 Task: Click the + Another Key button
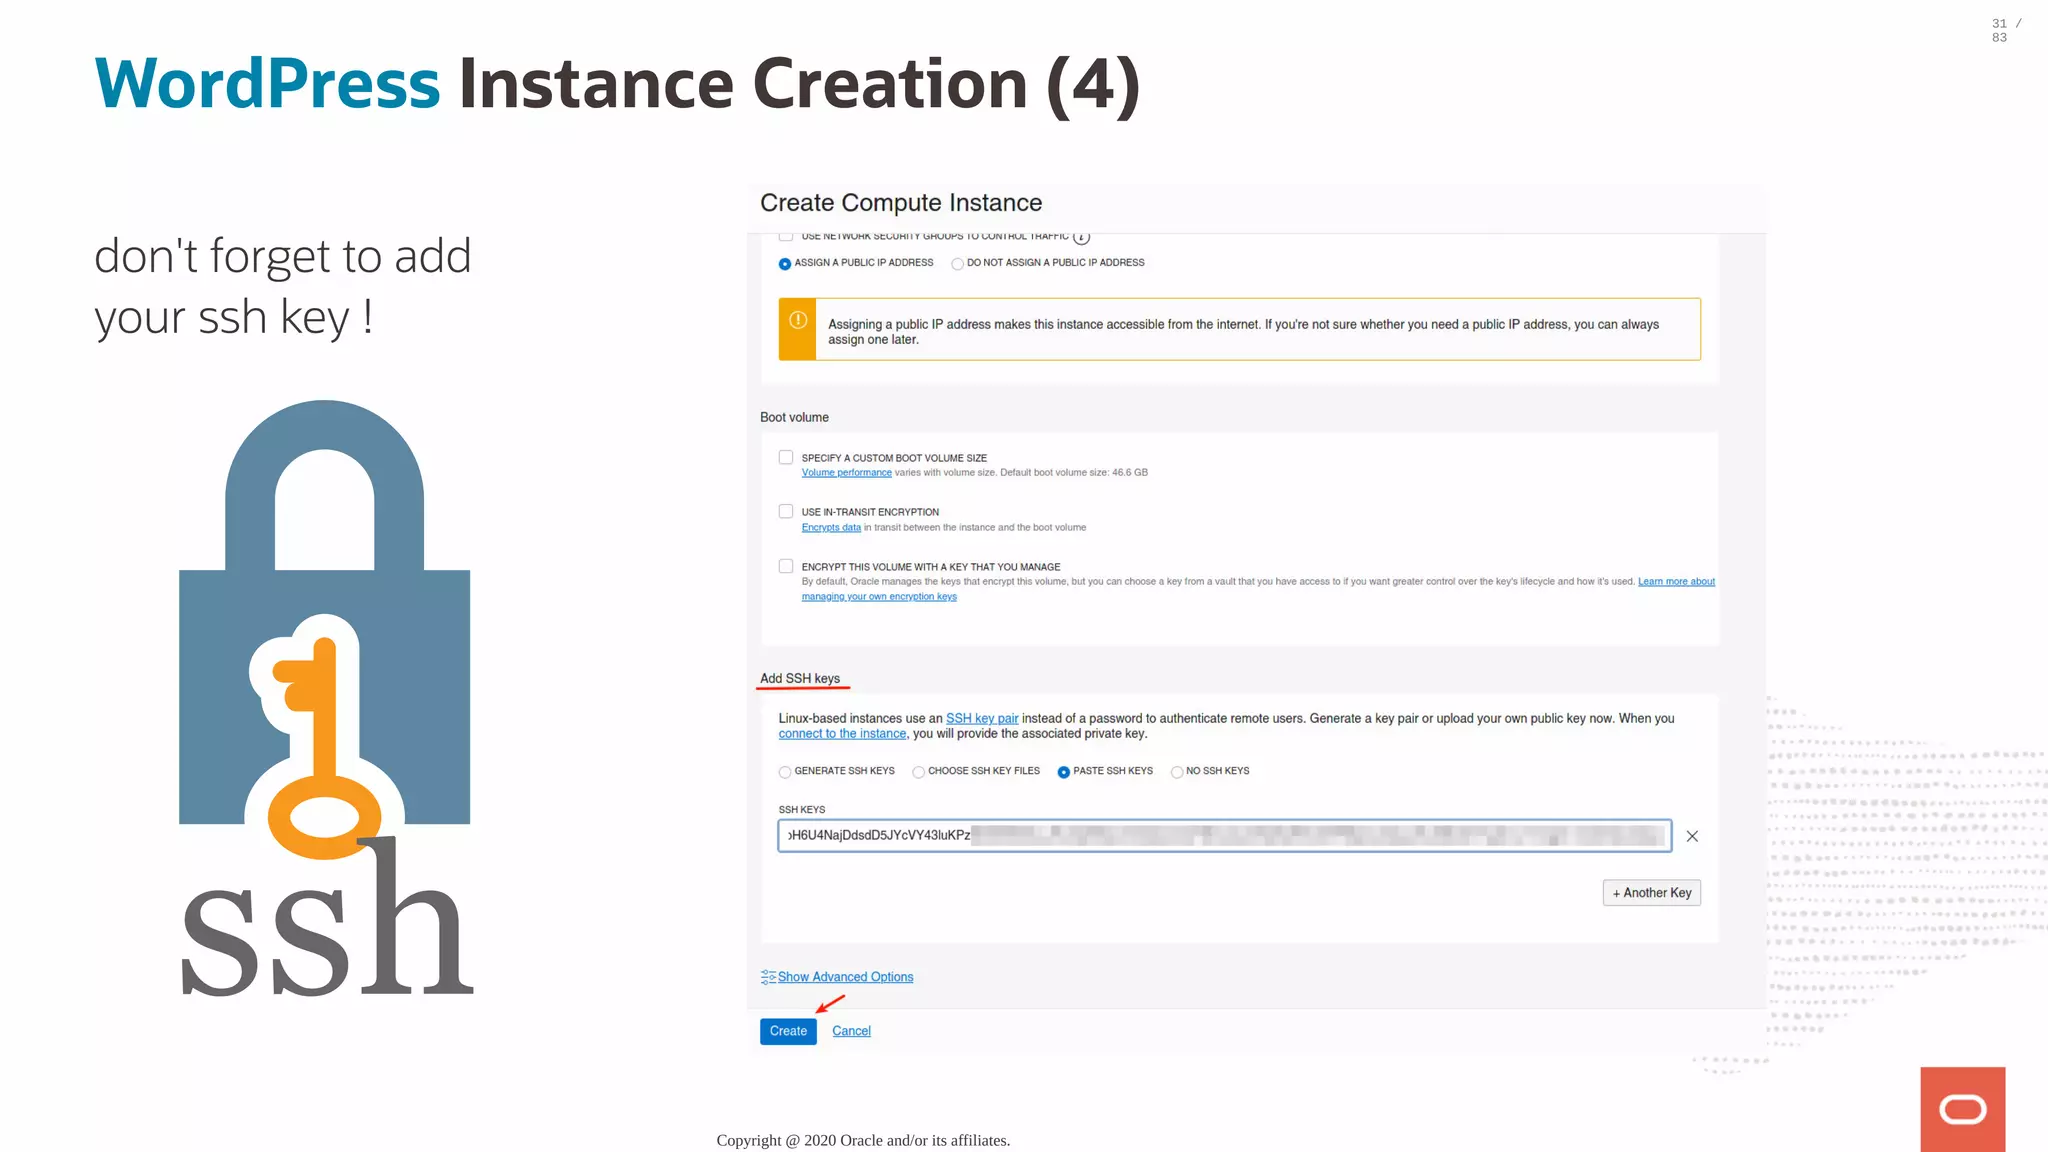point(1651,893)
